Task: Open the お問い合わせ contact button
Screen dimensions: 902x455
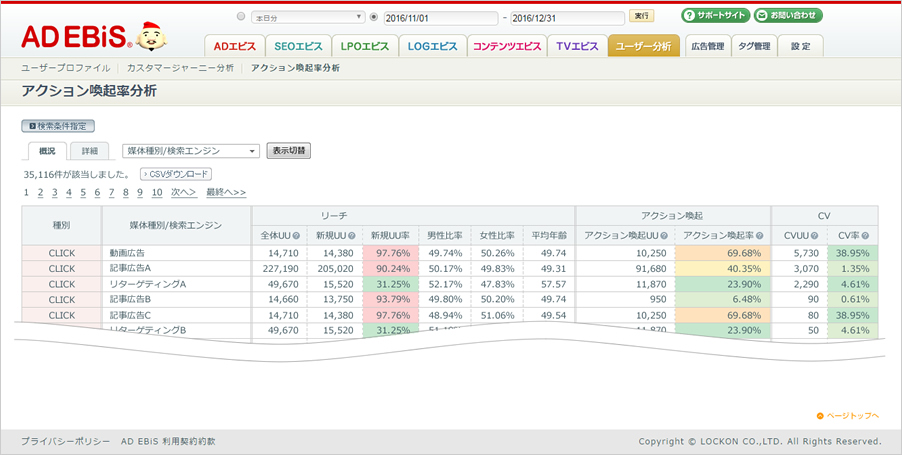Action: pos(788,16)
